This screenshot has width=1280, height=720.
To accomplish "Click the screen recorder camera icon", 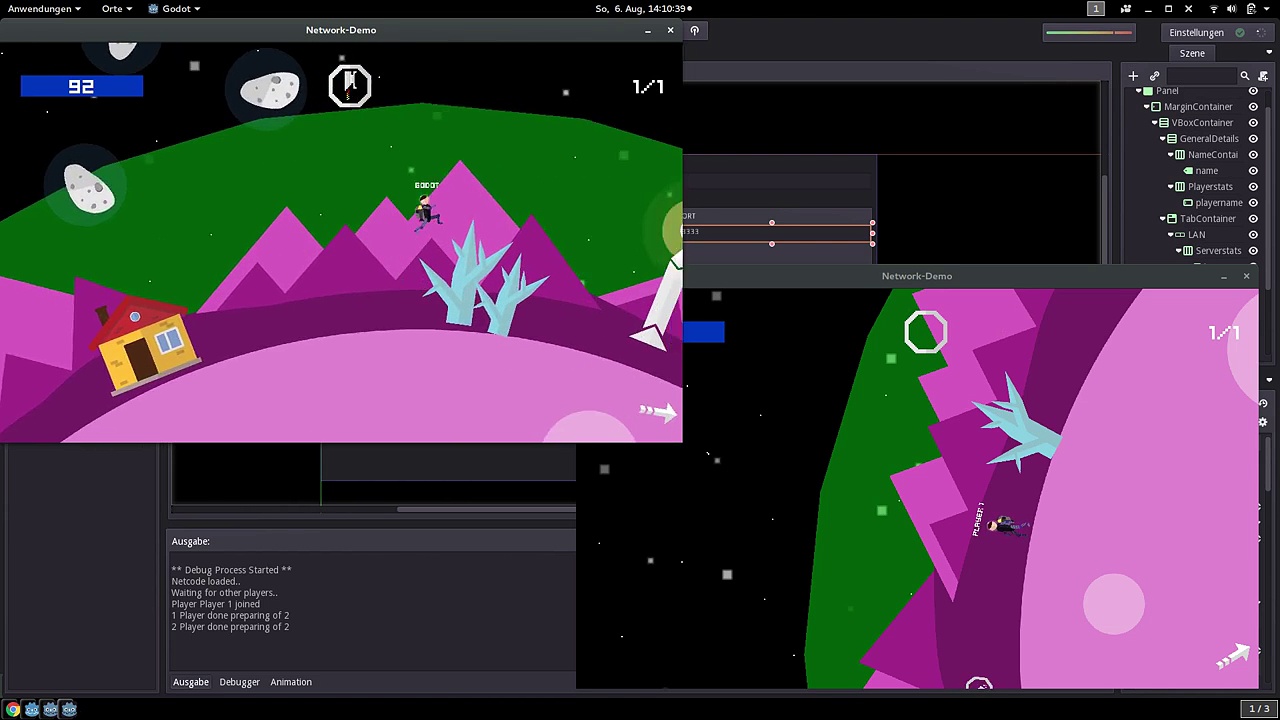I will (1125, 9).
